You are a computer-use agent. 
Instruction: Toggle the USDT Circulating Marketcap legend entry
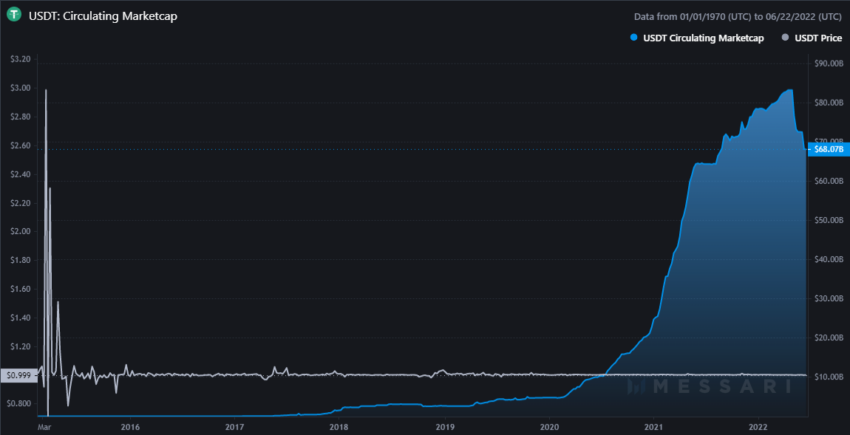click(697, 38)
